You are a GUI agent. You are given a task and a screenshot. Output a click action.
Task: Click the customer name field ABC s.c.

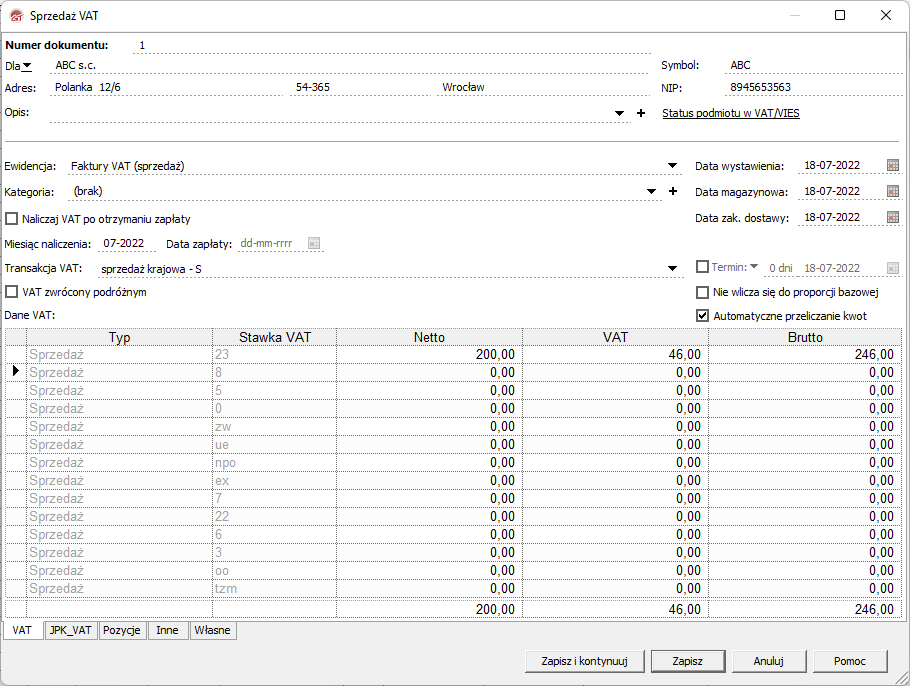pos(349,65)
